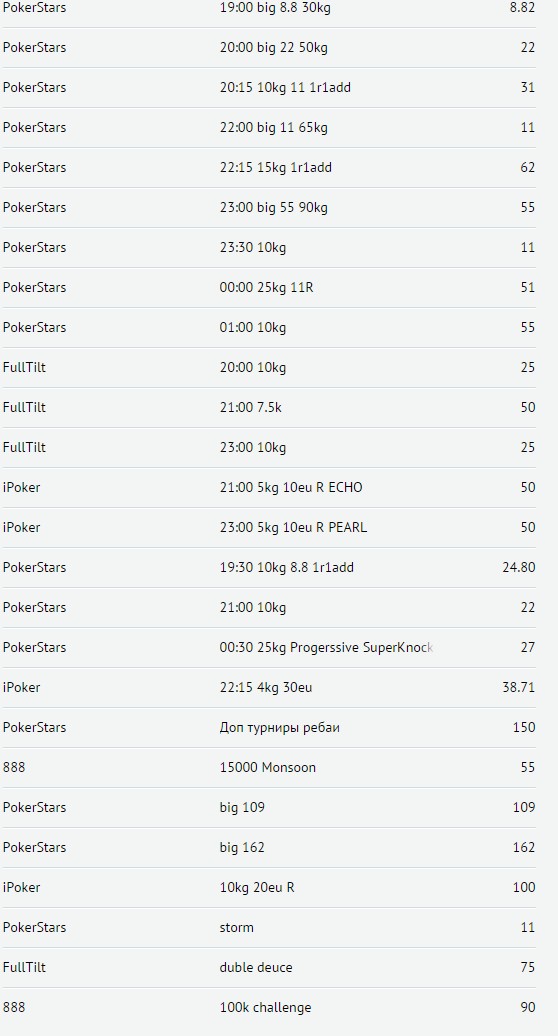Select the big 109 tournament row
This screenshot has height=1036, width=558.
[268, 807]
